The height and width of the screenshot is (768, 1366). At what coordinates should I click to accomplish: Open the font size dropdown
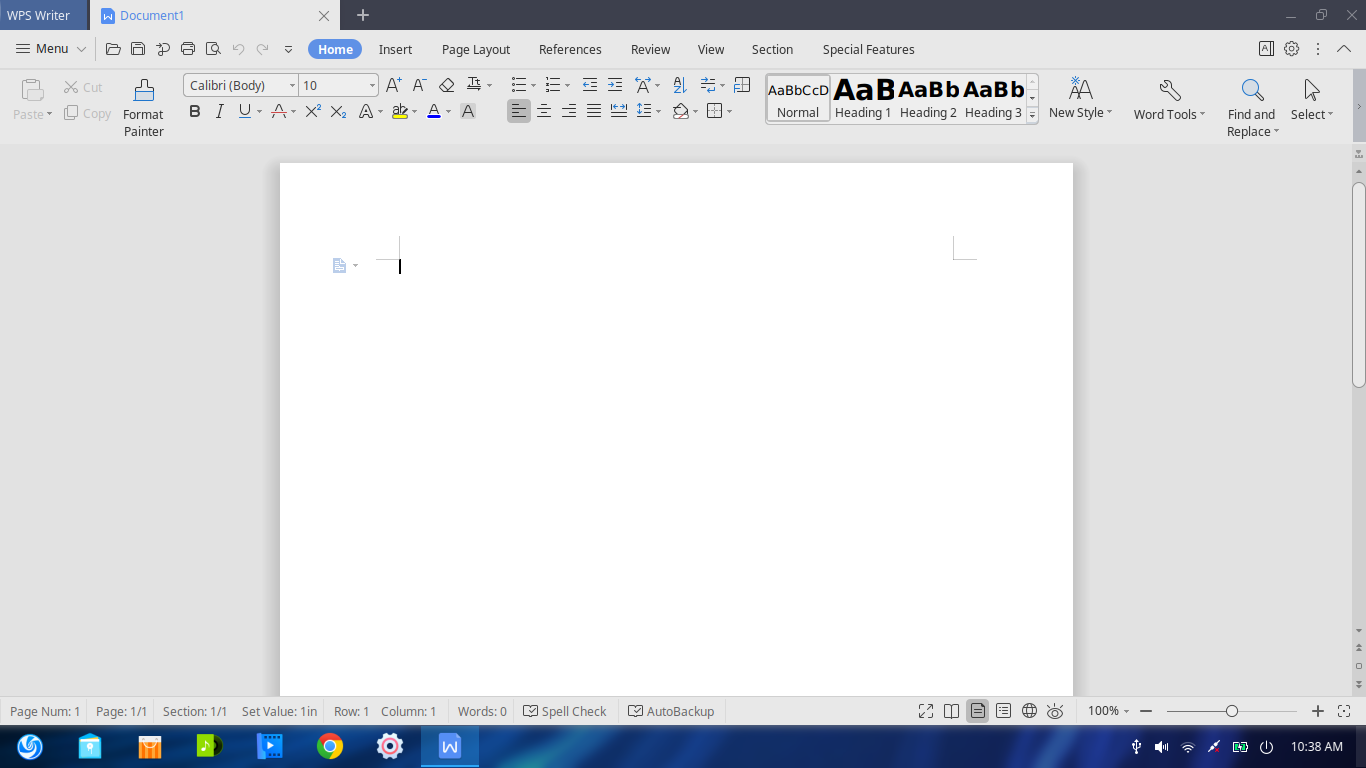click(372, 86)
